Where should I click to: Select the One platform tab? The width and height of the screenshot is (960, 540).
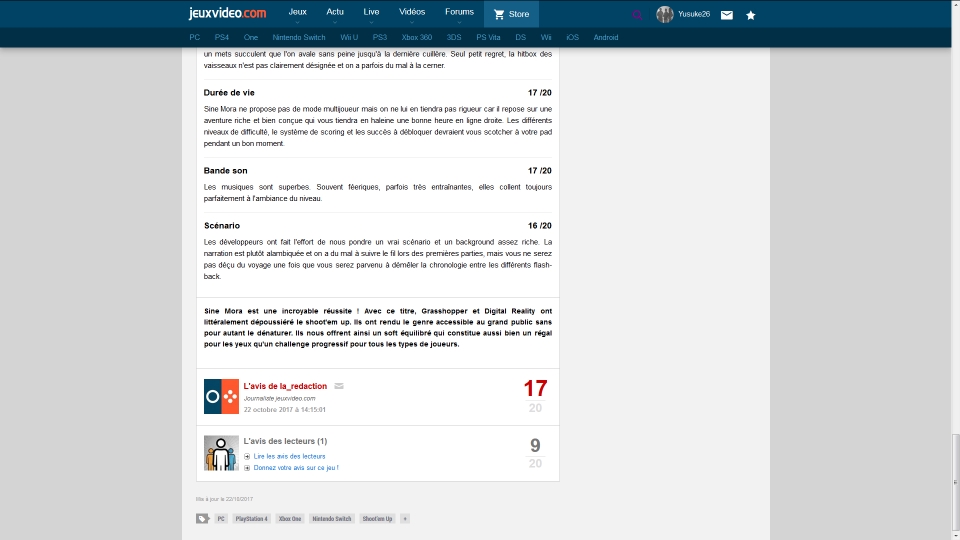pyautogui.click(x=250, y=37)
